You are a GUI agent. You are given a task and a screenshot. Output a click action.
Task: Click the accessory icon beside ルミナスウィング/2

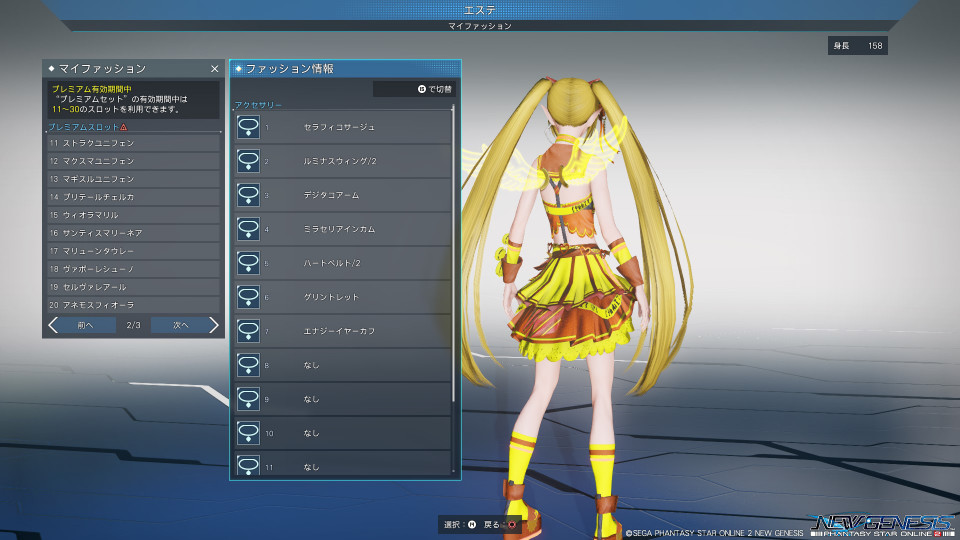(248, 161)
